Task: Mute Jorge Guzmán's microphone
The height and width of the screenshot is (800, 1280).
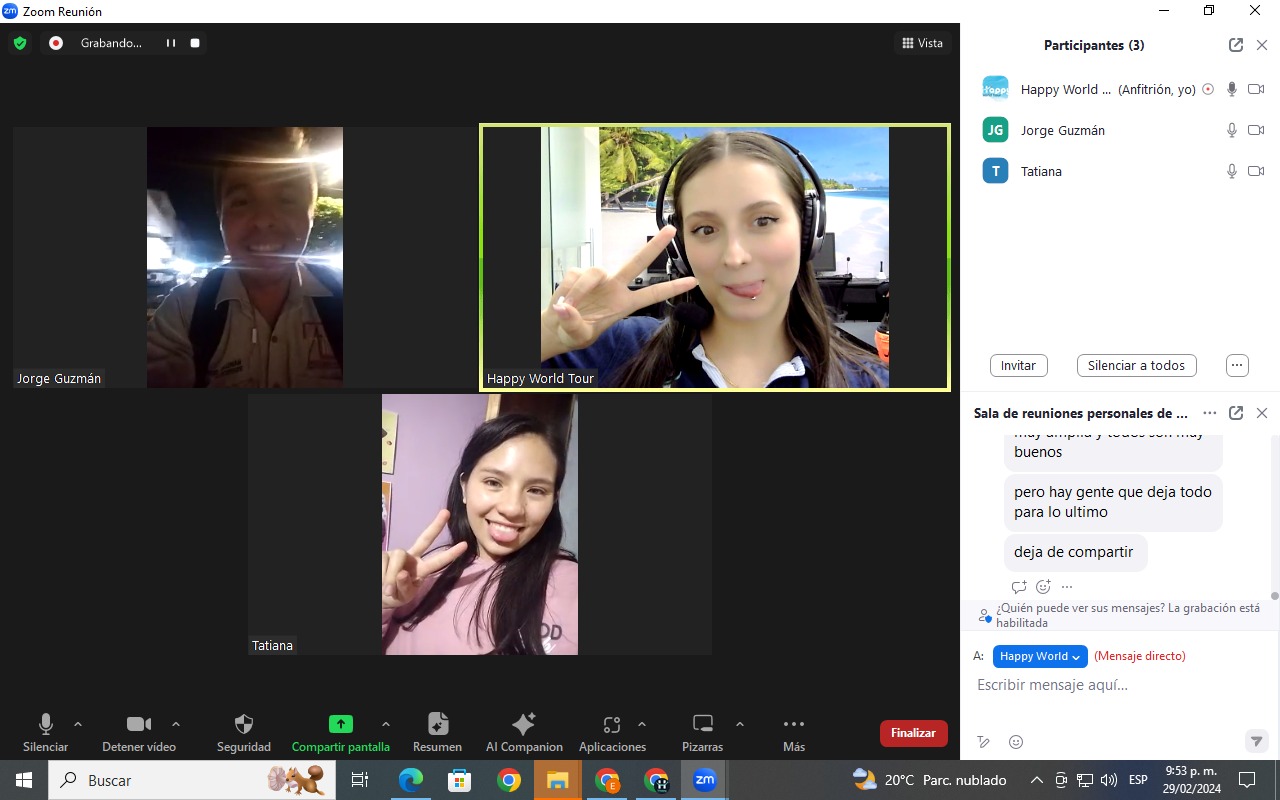Action: coord(1232,130)
